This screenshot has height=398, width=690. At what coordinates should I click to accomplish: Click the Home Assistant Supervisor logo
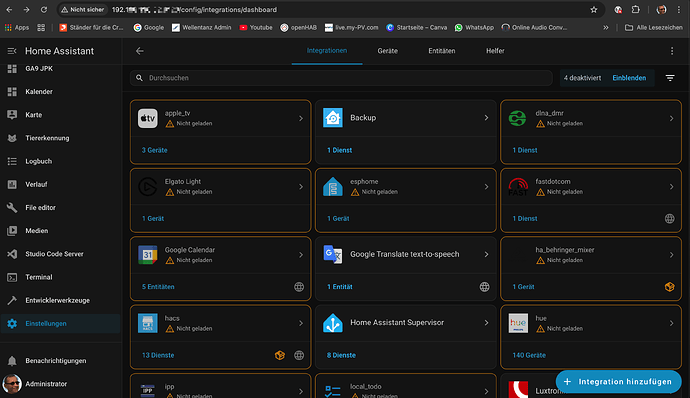[333, 323]
